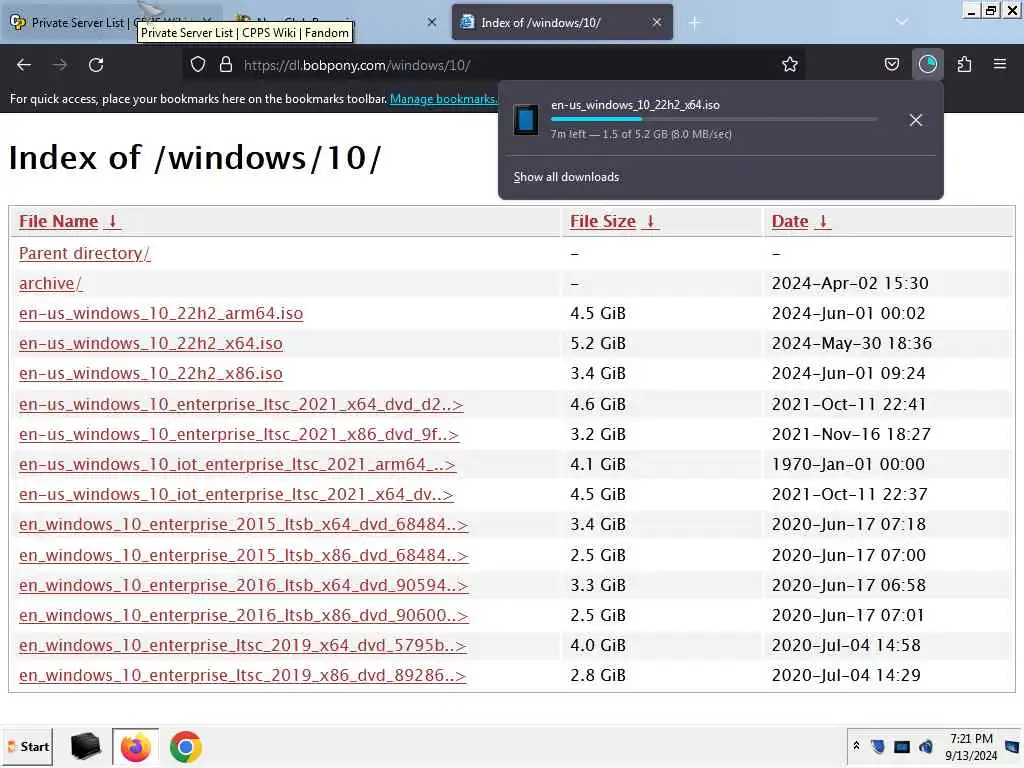This screenshot has height=768, width=1024.
Task: Click the Firefox taskbar icon
Action: (x=135, y=746)
